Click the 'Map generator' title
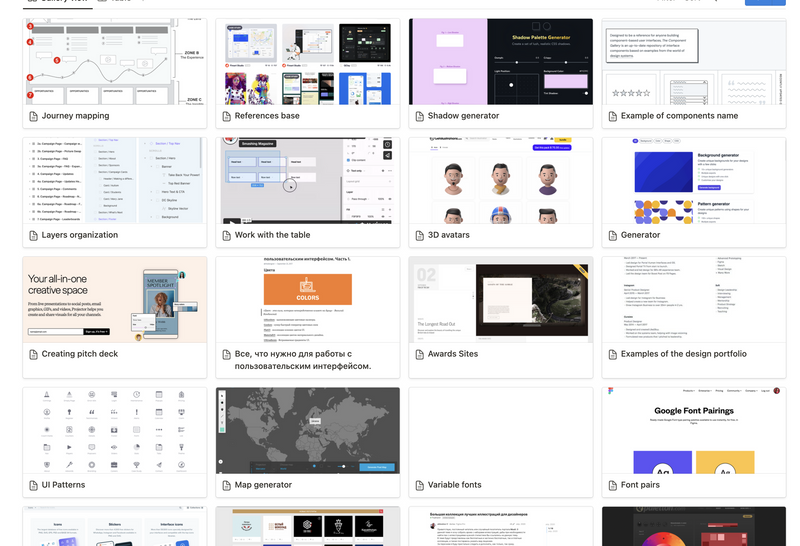The height and width of the screenshot is (546, 800). pos(263,485)
